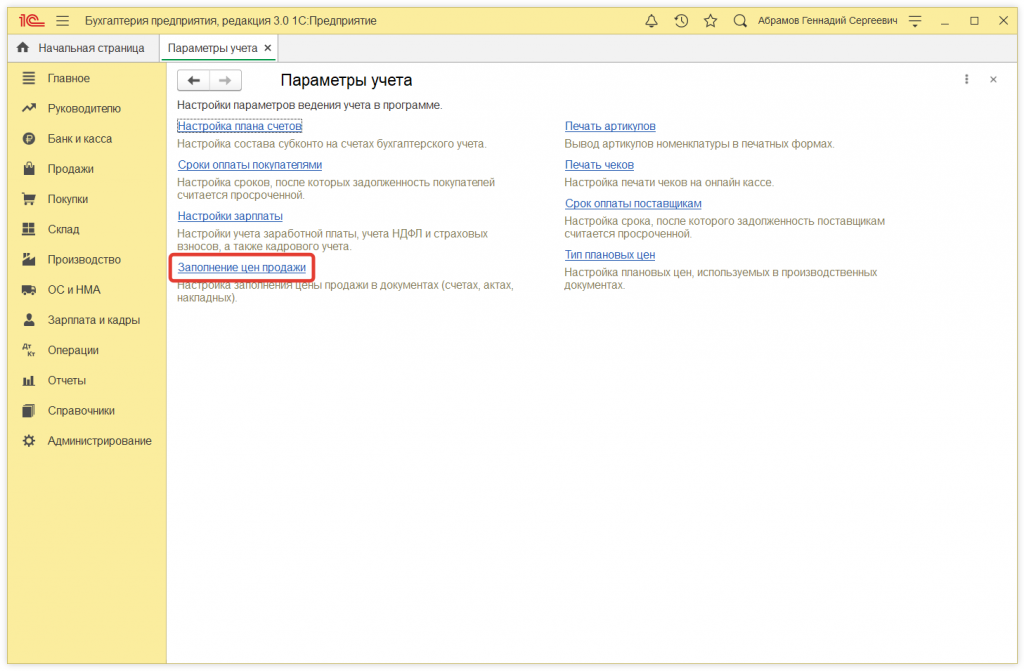This screenshot has width=1024, height=671.
Task: Click the back arrow navigation button
Action: pos(194,81)
